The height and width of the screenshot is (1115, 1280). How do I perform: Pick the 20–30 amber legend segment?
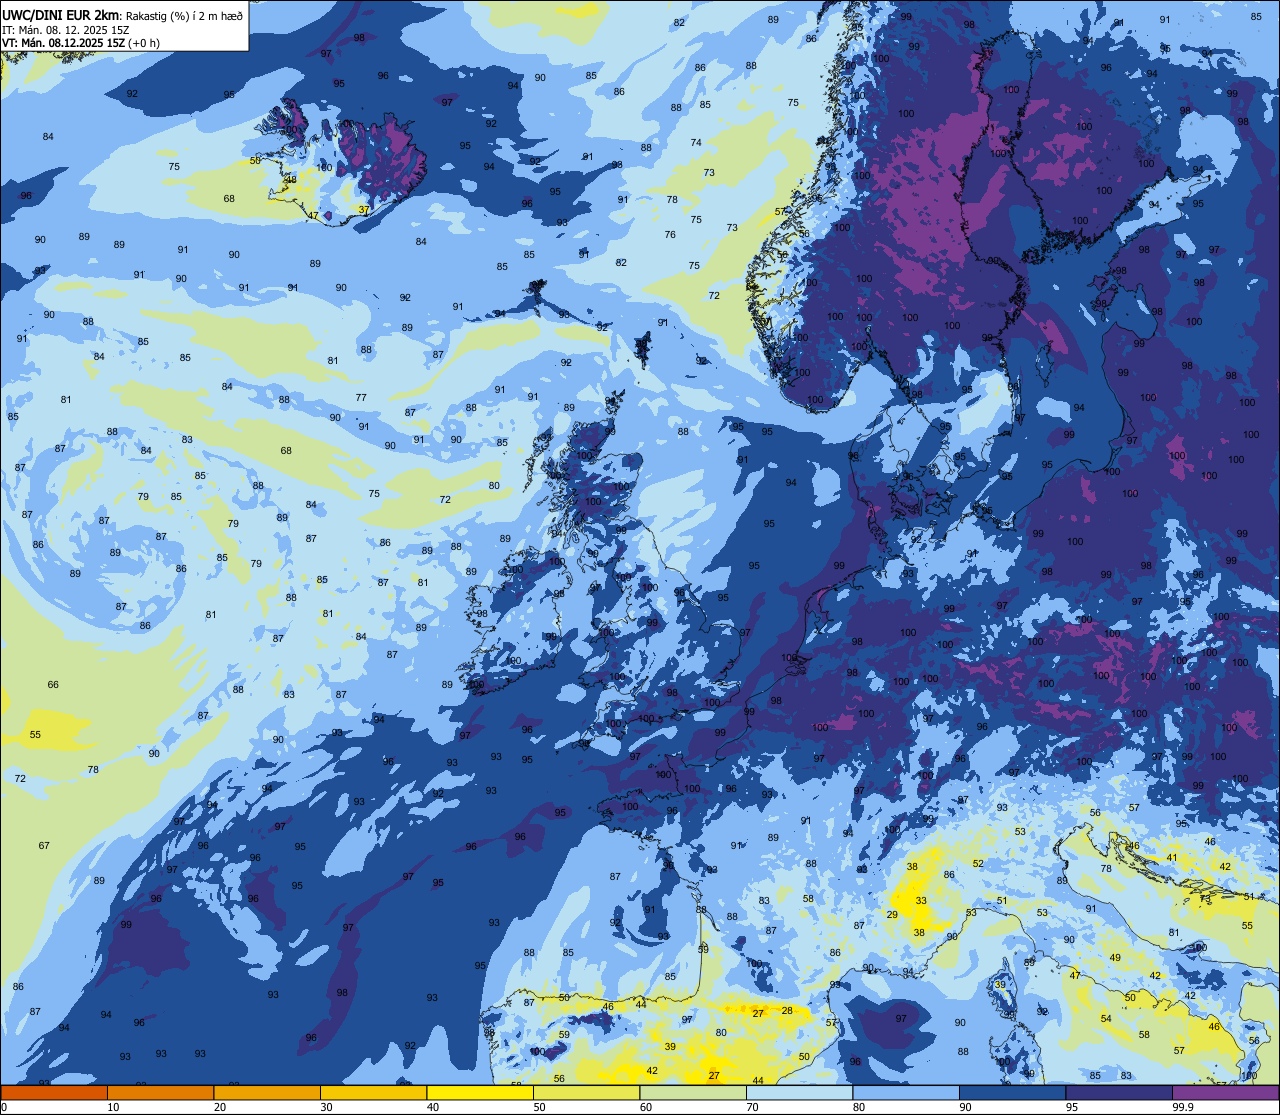(267, 1092)
